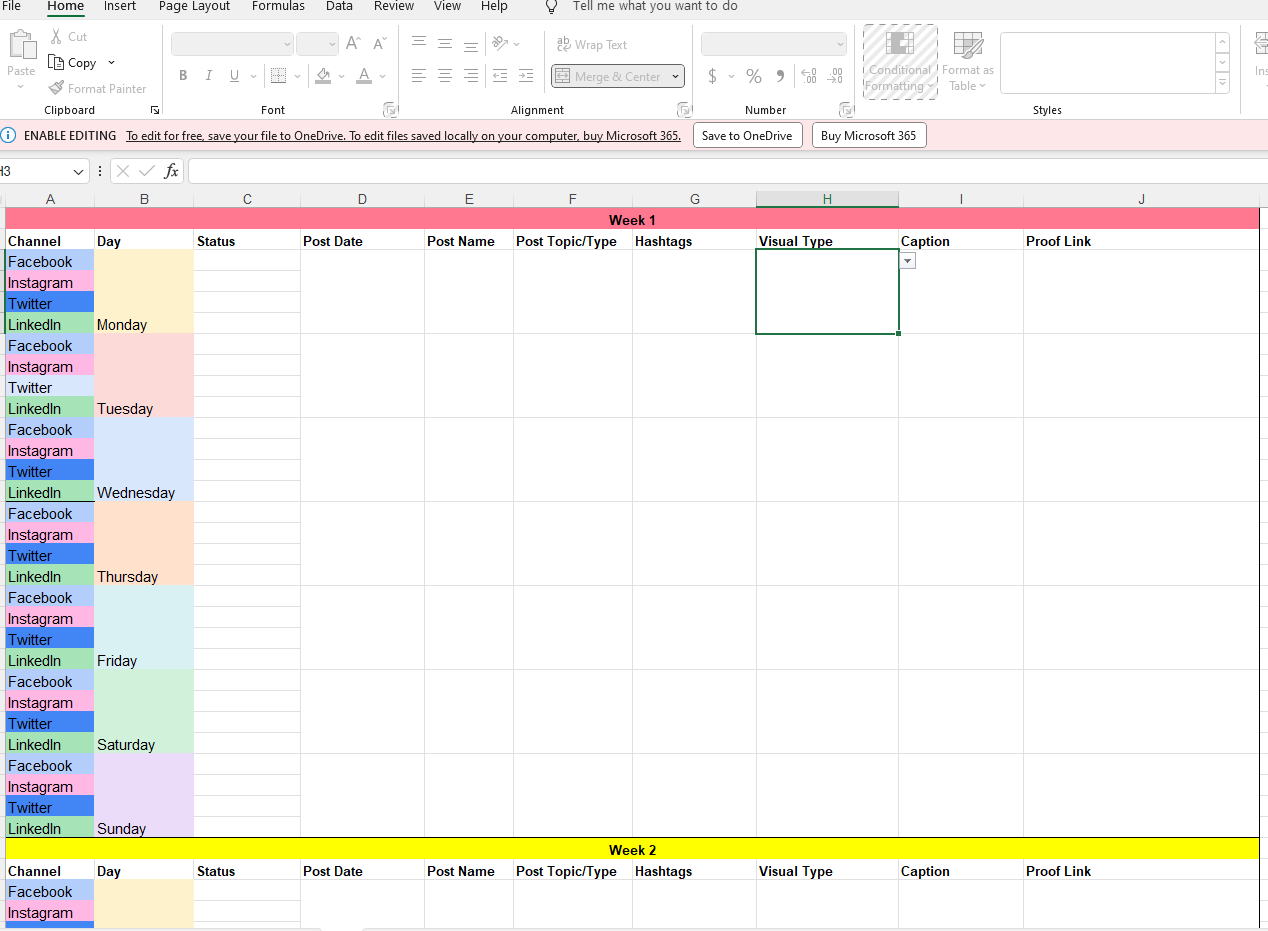Apply the Font Color letter A
The image size is (1268, 931).
tap(364, 76)
